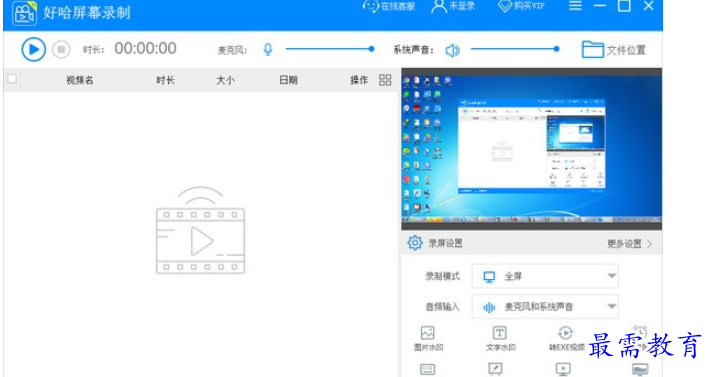Open the 转EXE视频 converter

(566, 339)
